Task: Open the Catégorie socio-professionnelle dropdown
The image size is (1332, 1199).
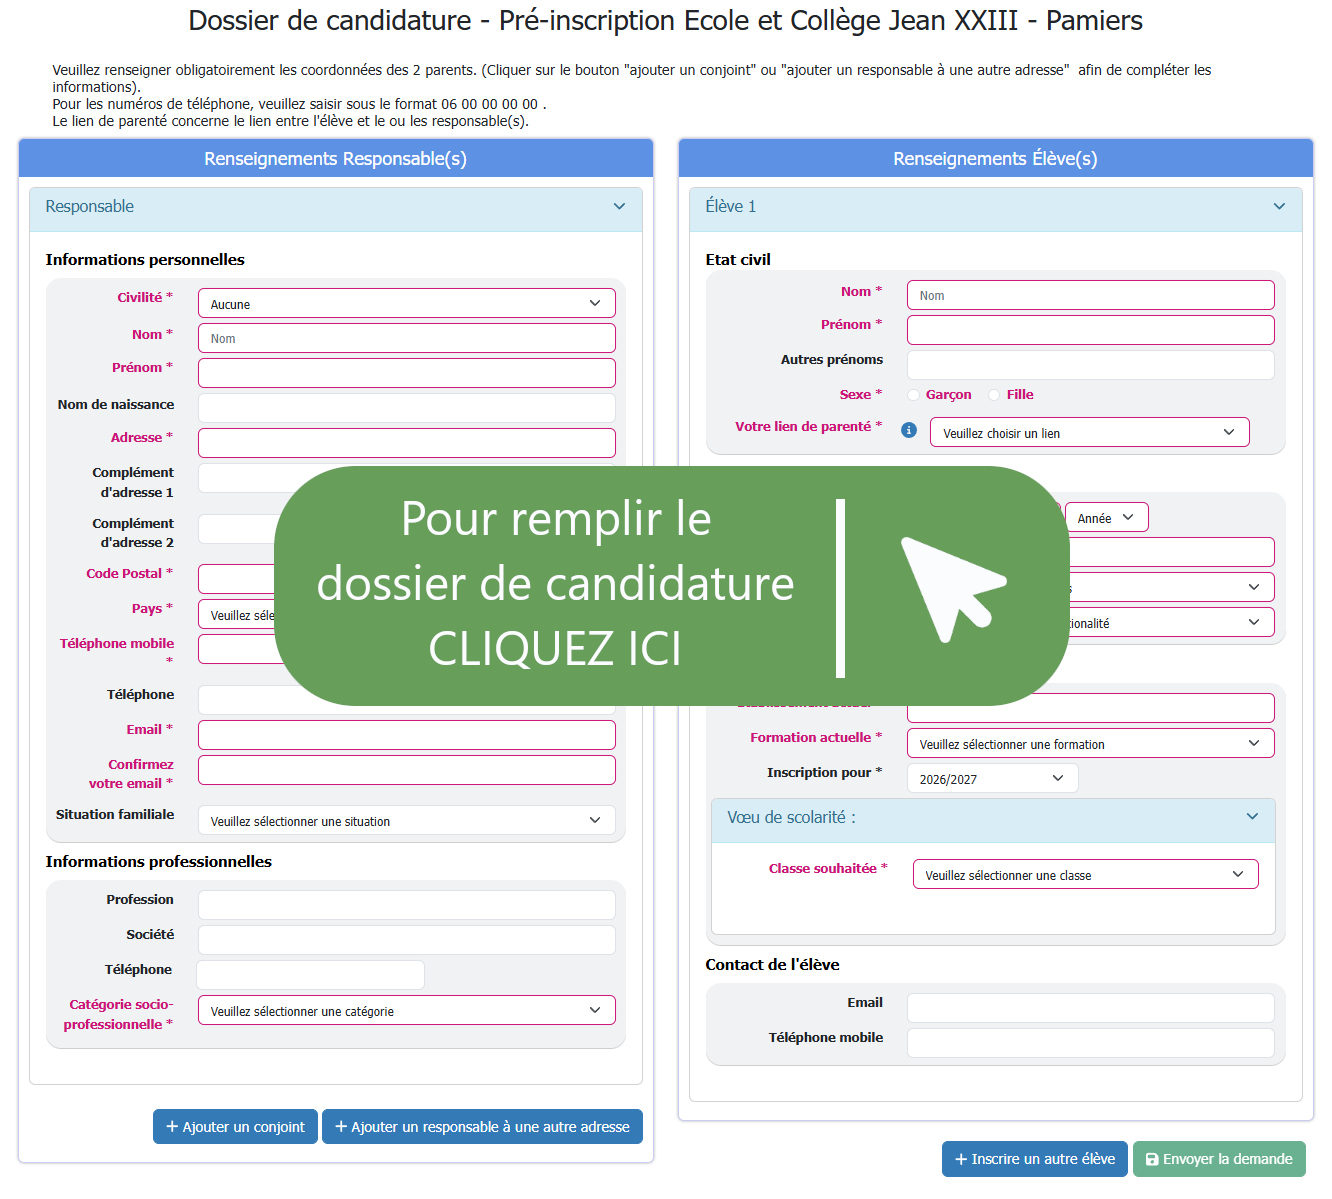Action: [x=406, y=1011]
